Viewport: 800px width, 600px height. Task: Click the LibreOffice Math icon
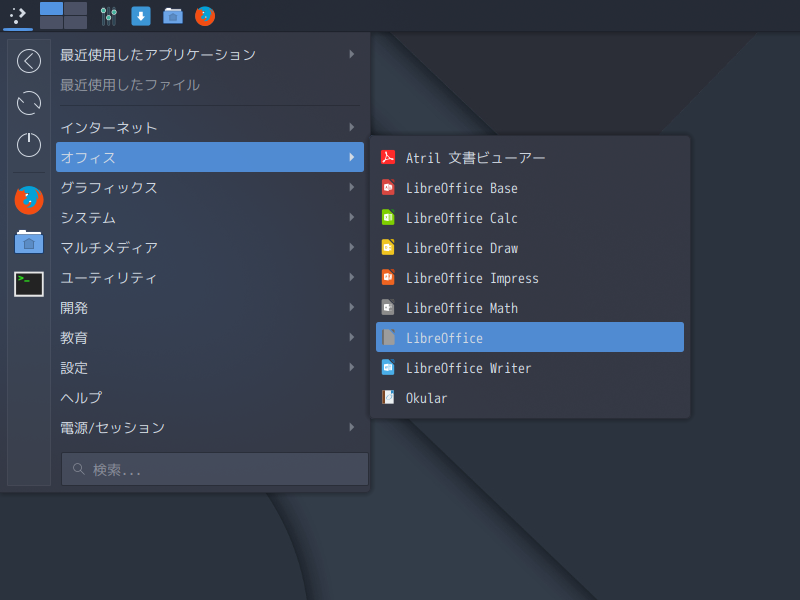[388, 308]
